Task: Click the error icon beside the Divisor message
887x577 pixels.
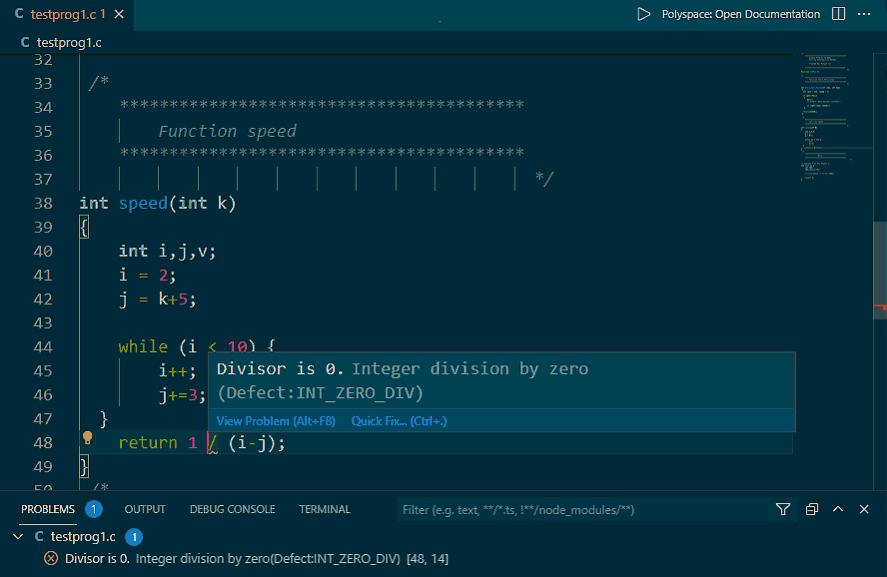Action: (52, 558)
